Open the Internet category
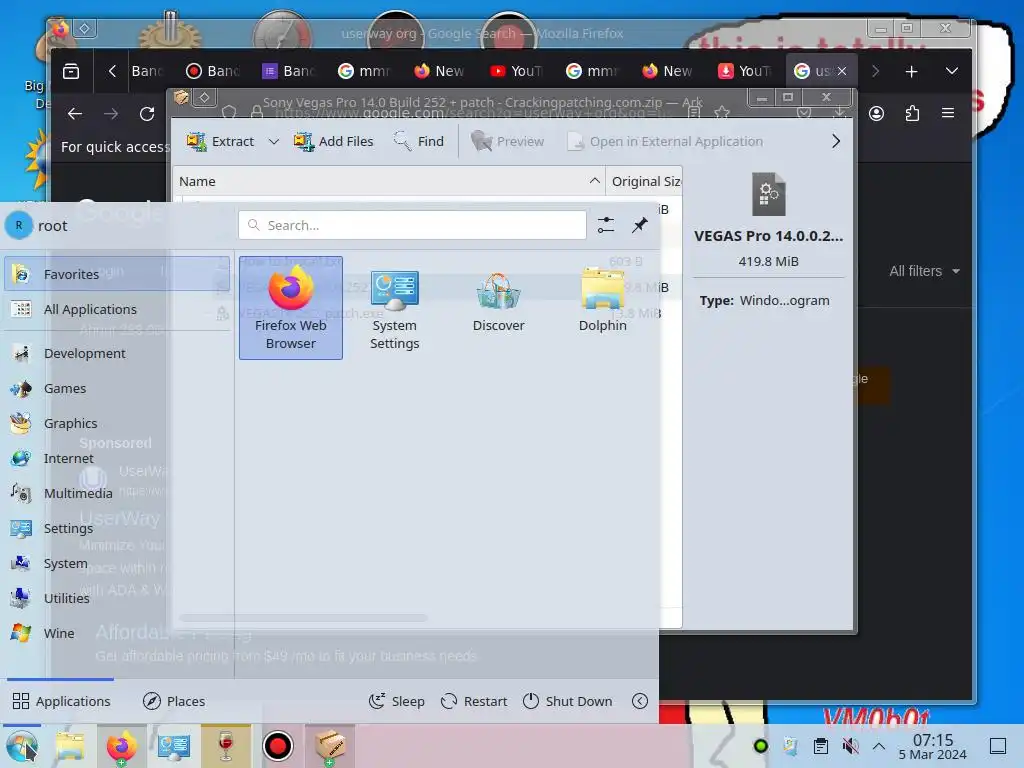The height and width of the screenshot is (768, 1024). point(118,458)
